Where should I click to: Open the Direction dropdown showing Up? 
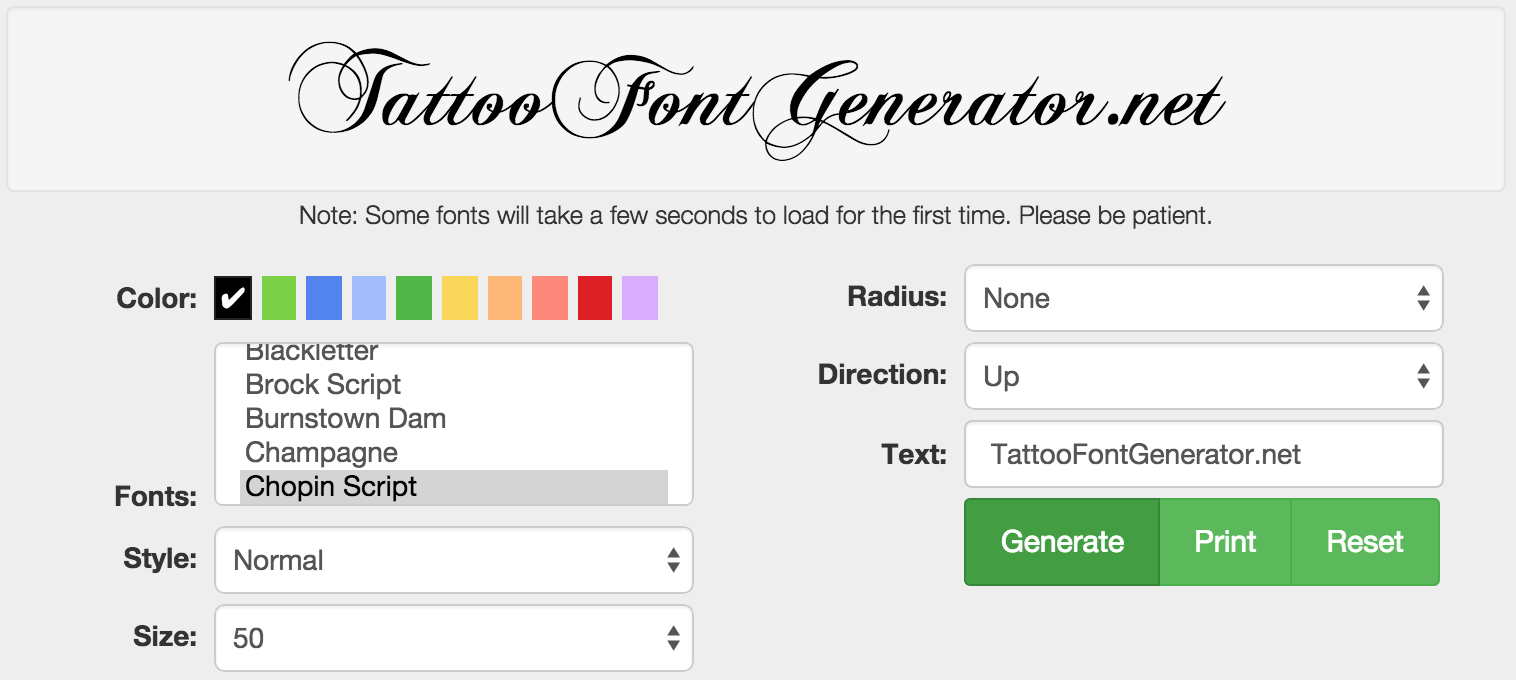coord(1203,376)
